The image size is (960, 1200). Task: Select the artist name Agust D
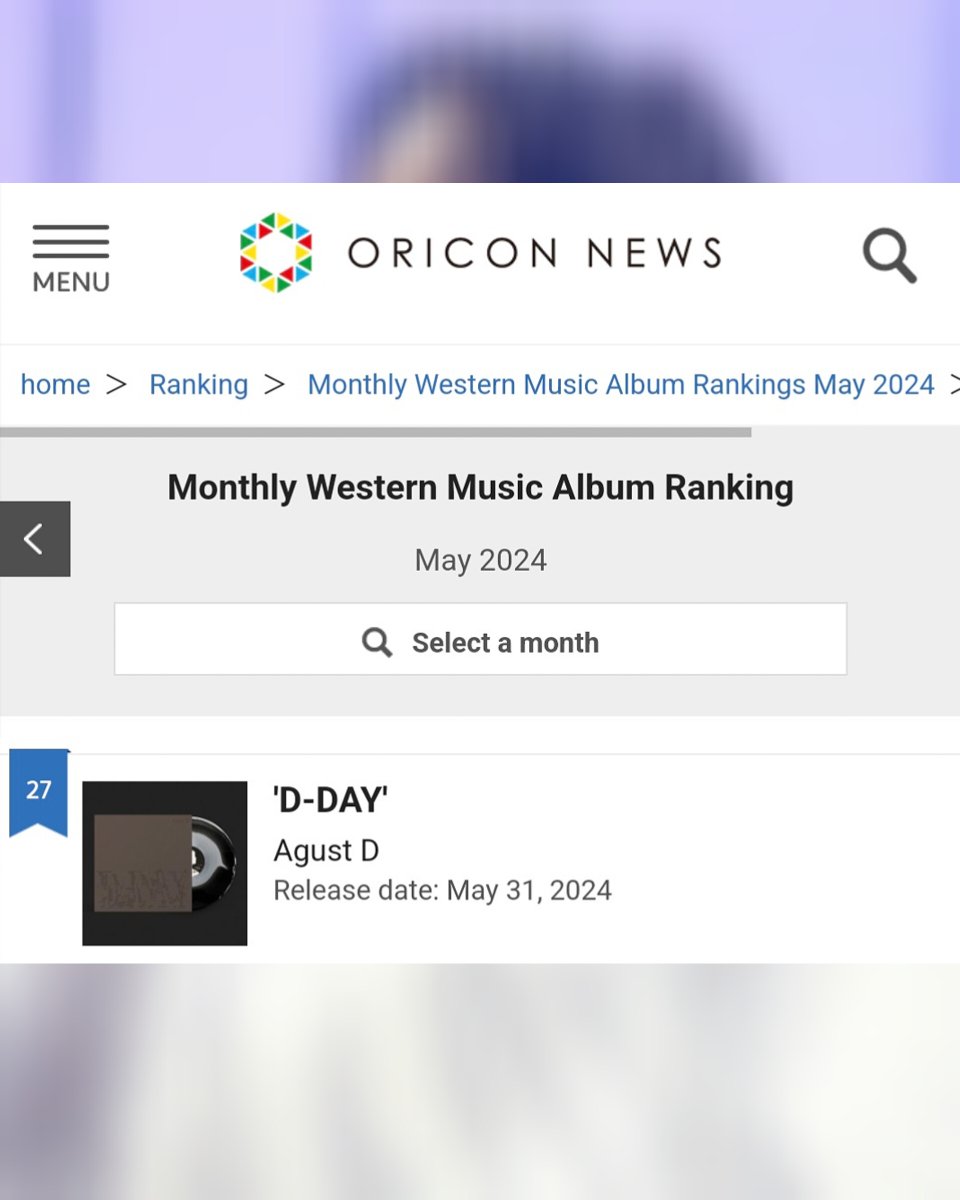[326, 851]
